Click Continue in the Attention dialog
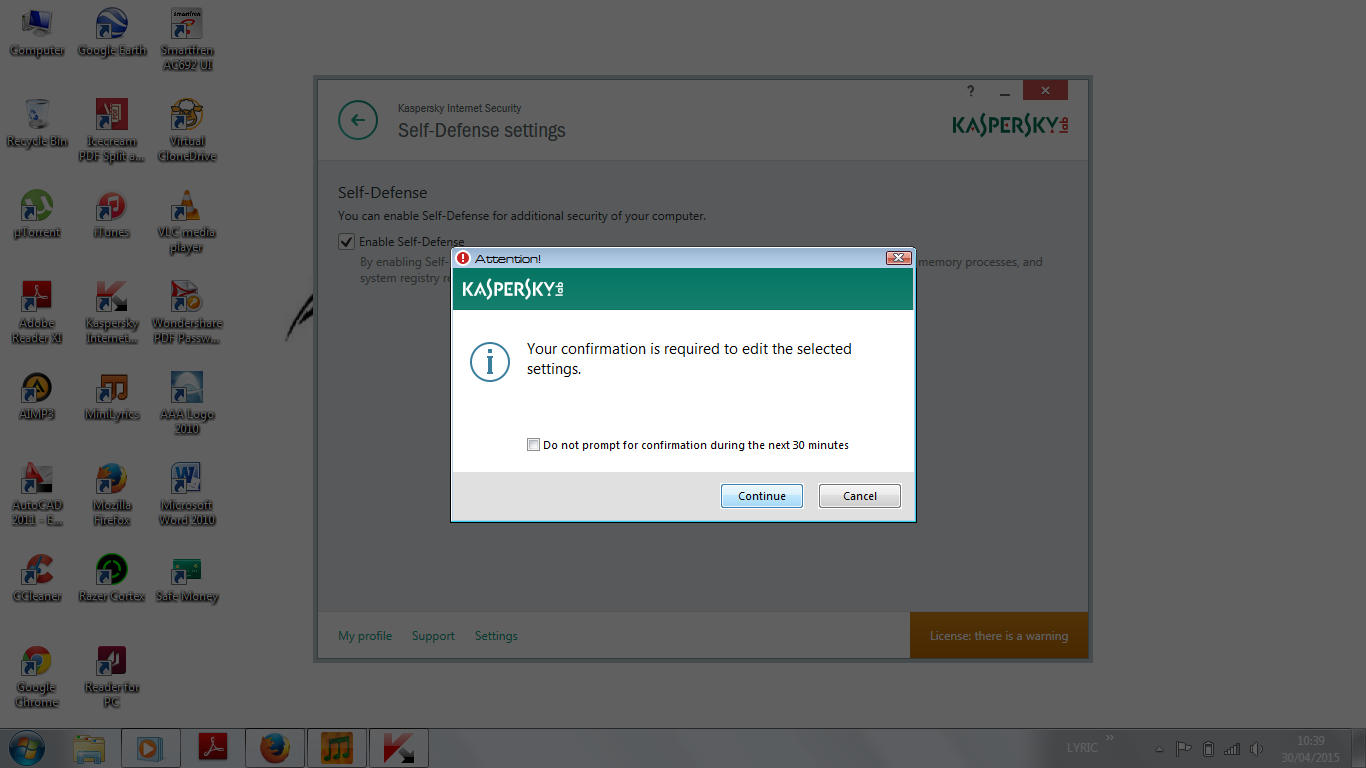The image size is (1366, 768). tap(762, 496)
